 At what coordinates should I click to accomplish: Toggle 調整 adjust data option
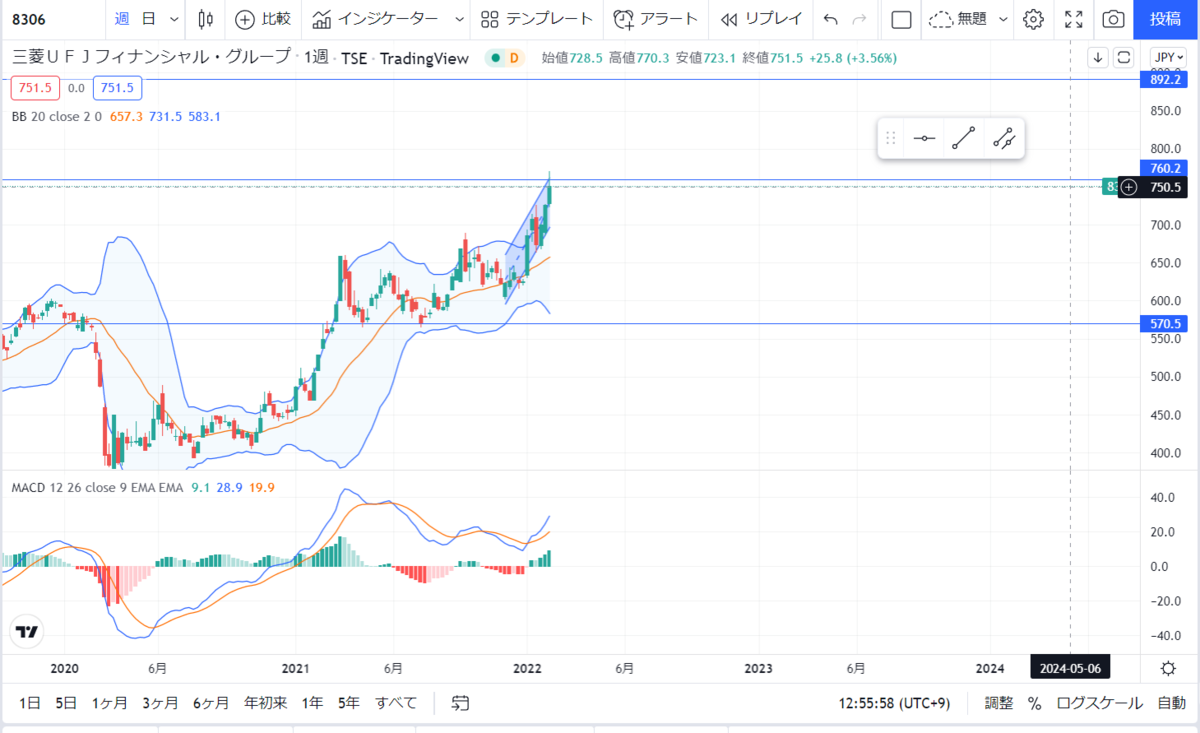(998, 703)
